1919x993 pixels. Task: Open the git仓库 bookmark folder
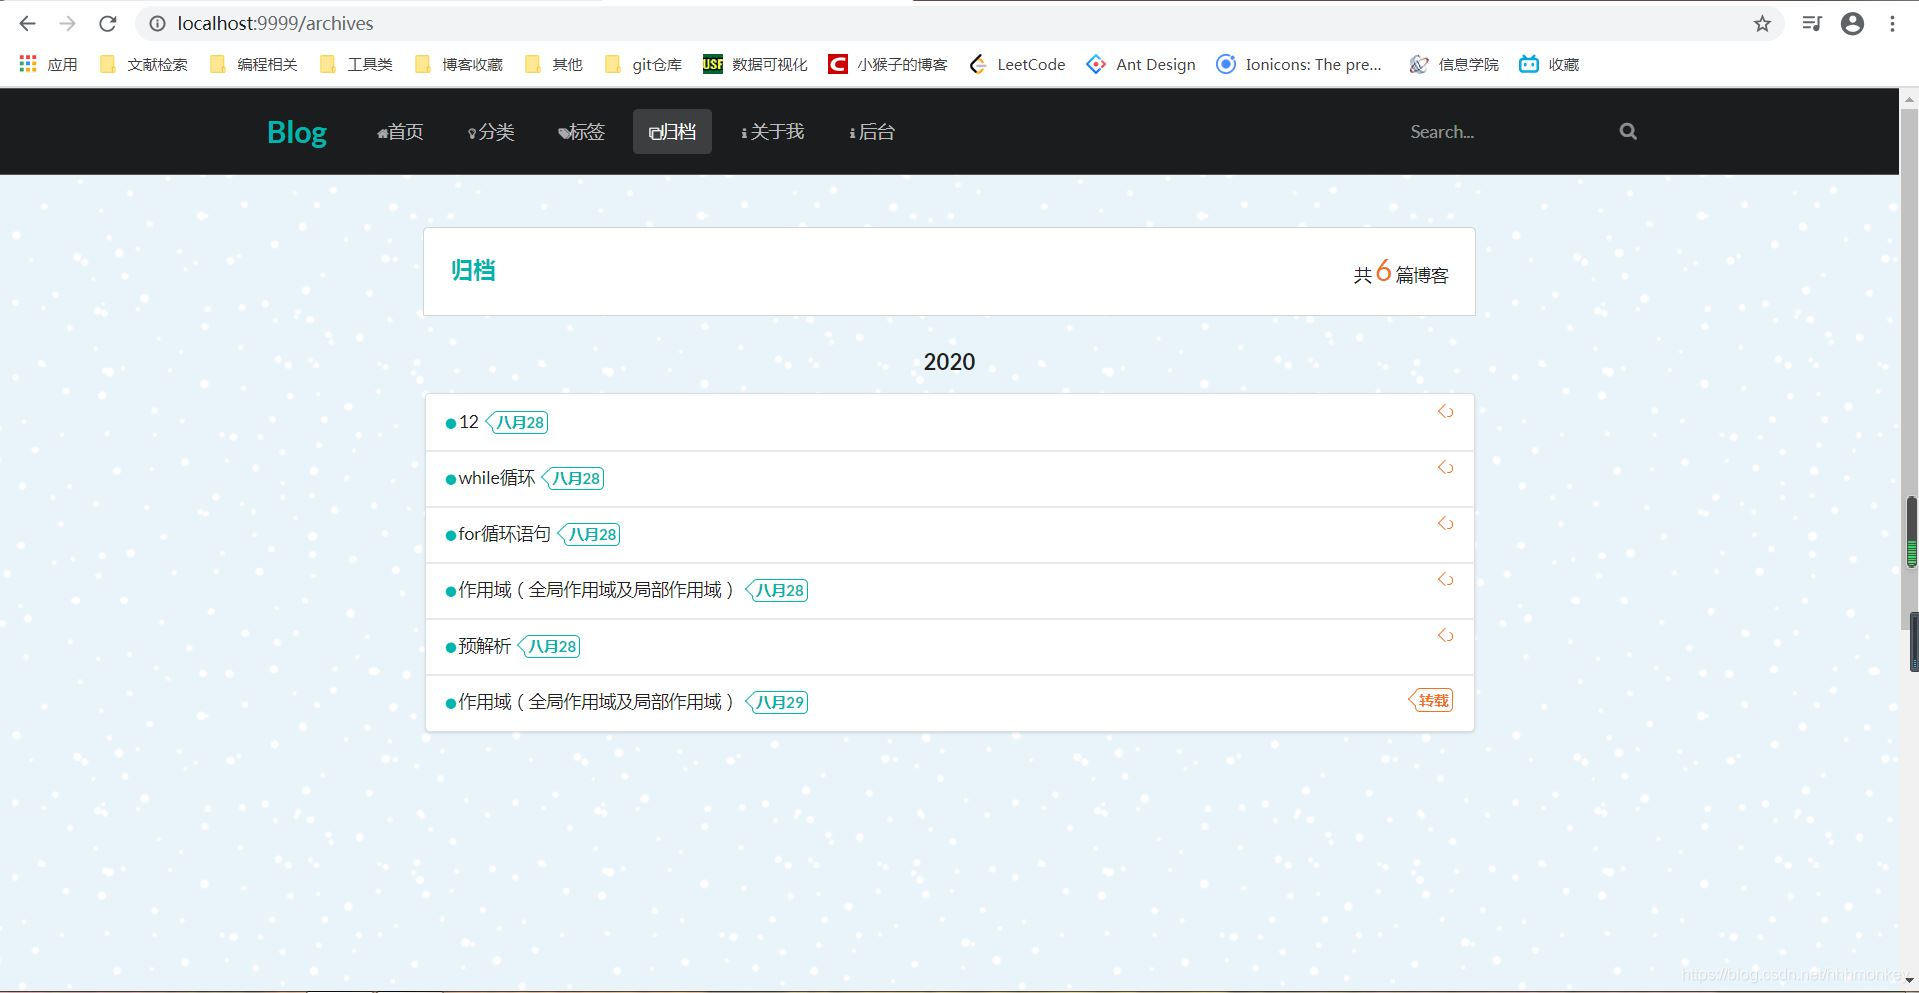click(643, 64)
